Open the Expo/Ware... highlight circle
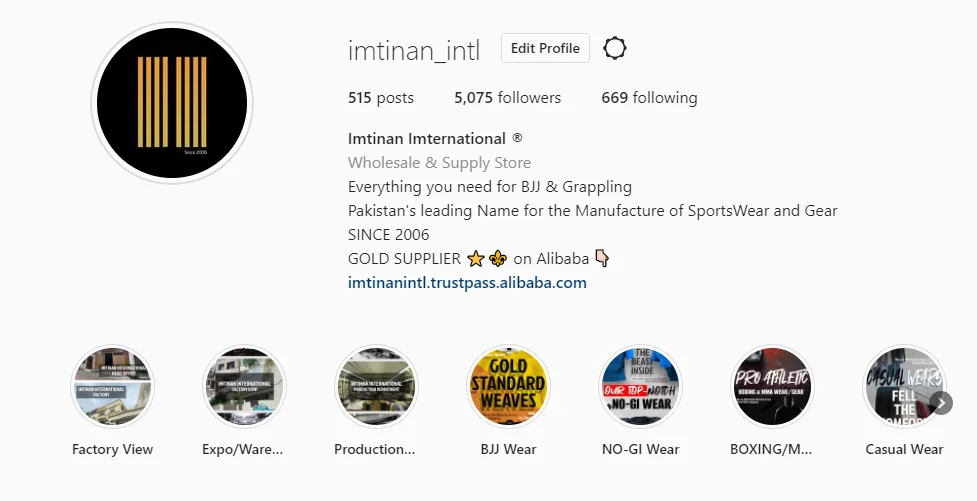 (x=244, y=386)
